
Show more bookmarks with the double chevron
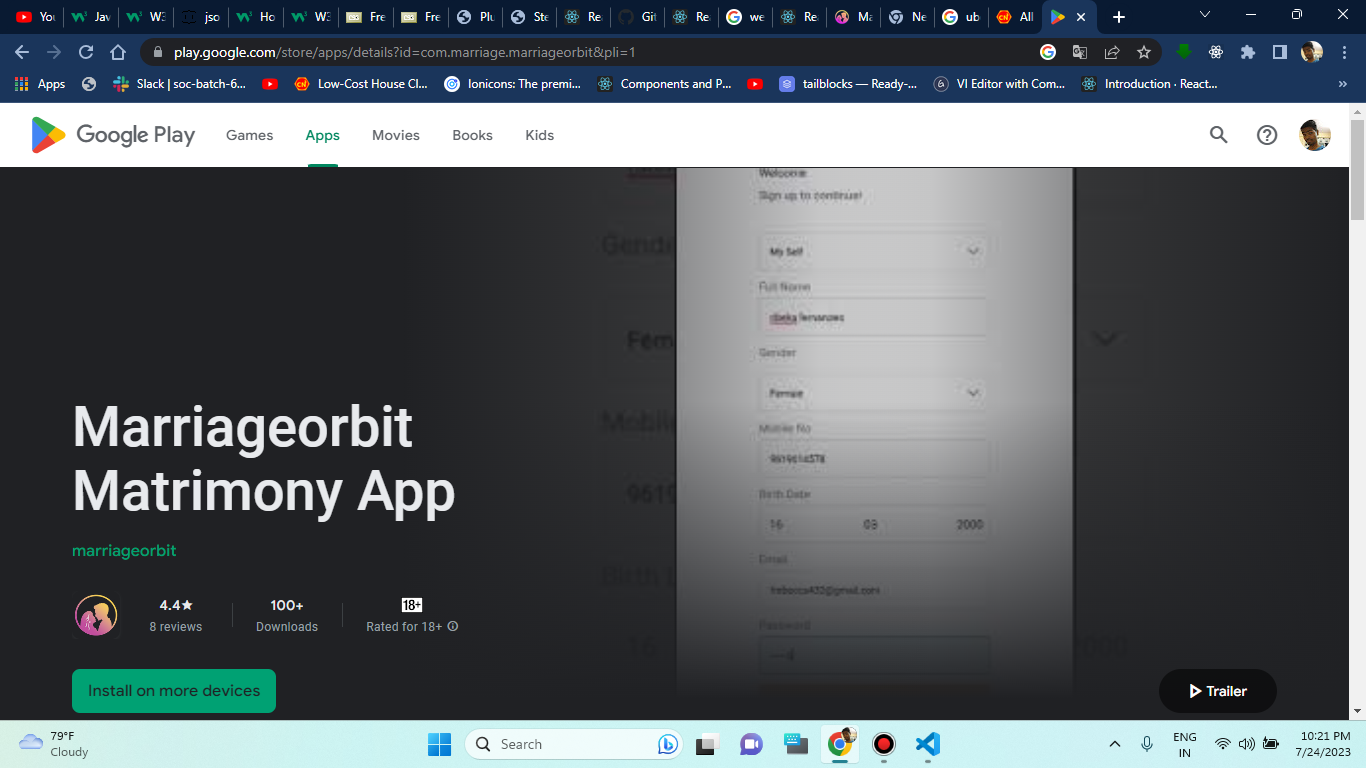coord(1342,84)
